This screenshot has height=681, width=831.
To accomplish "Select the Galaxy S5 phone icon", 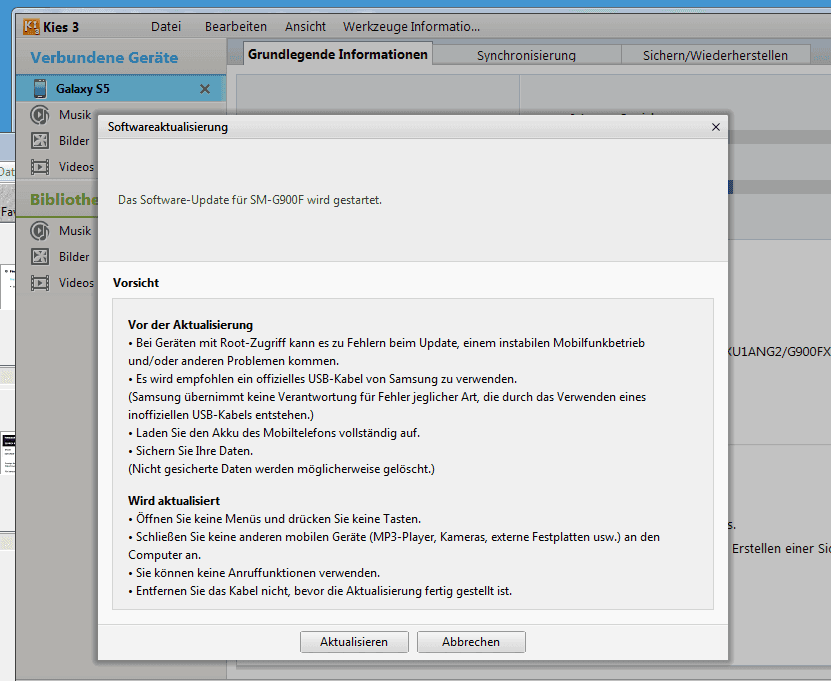I will (40, 89).
